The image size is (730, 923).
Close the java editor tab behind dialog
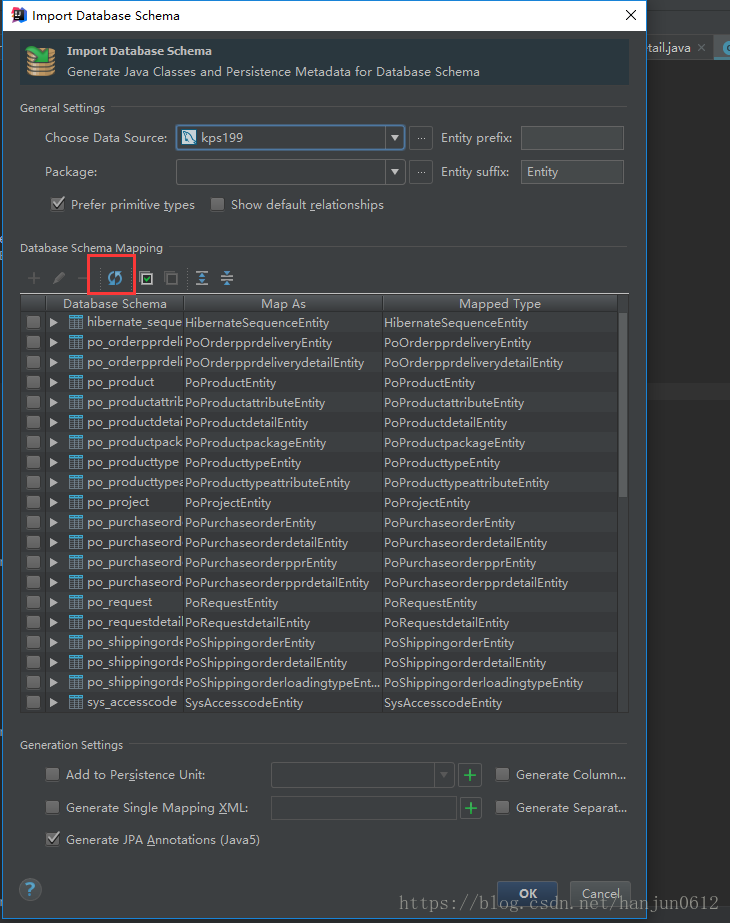click(x=701, y=48)
